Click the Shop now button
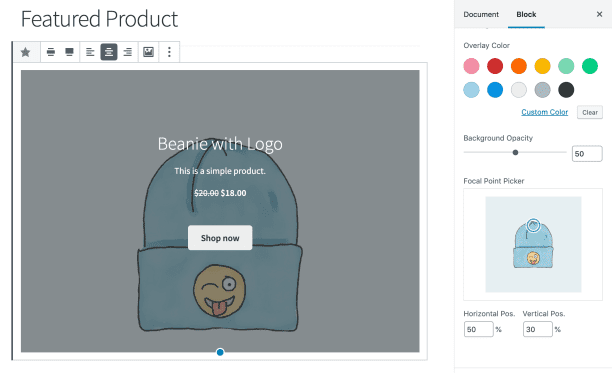The height and width of the screenshot is (373, 612). click(220, 238)
